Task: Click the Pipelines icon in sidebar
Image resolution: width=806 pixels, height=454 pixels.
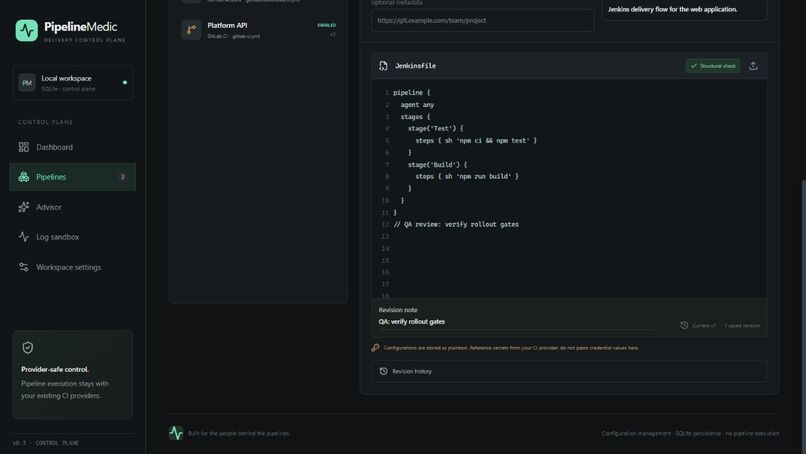Action: click(x=24, y=177)
